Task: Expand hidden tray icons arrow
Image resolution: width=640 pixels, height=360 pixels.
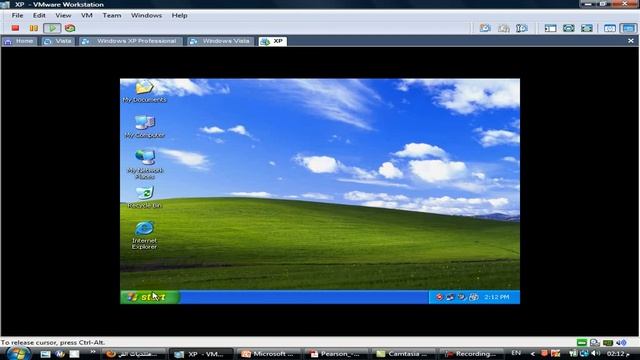Action: tap(532, 354)
